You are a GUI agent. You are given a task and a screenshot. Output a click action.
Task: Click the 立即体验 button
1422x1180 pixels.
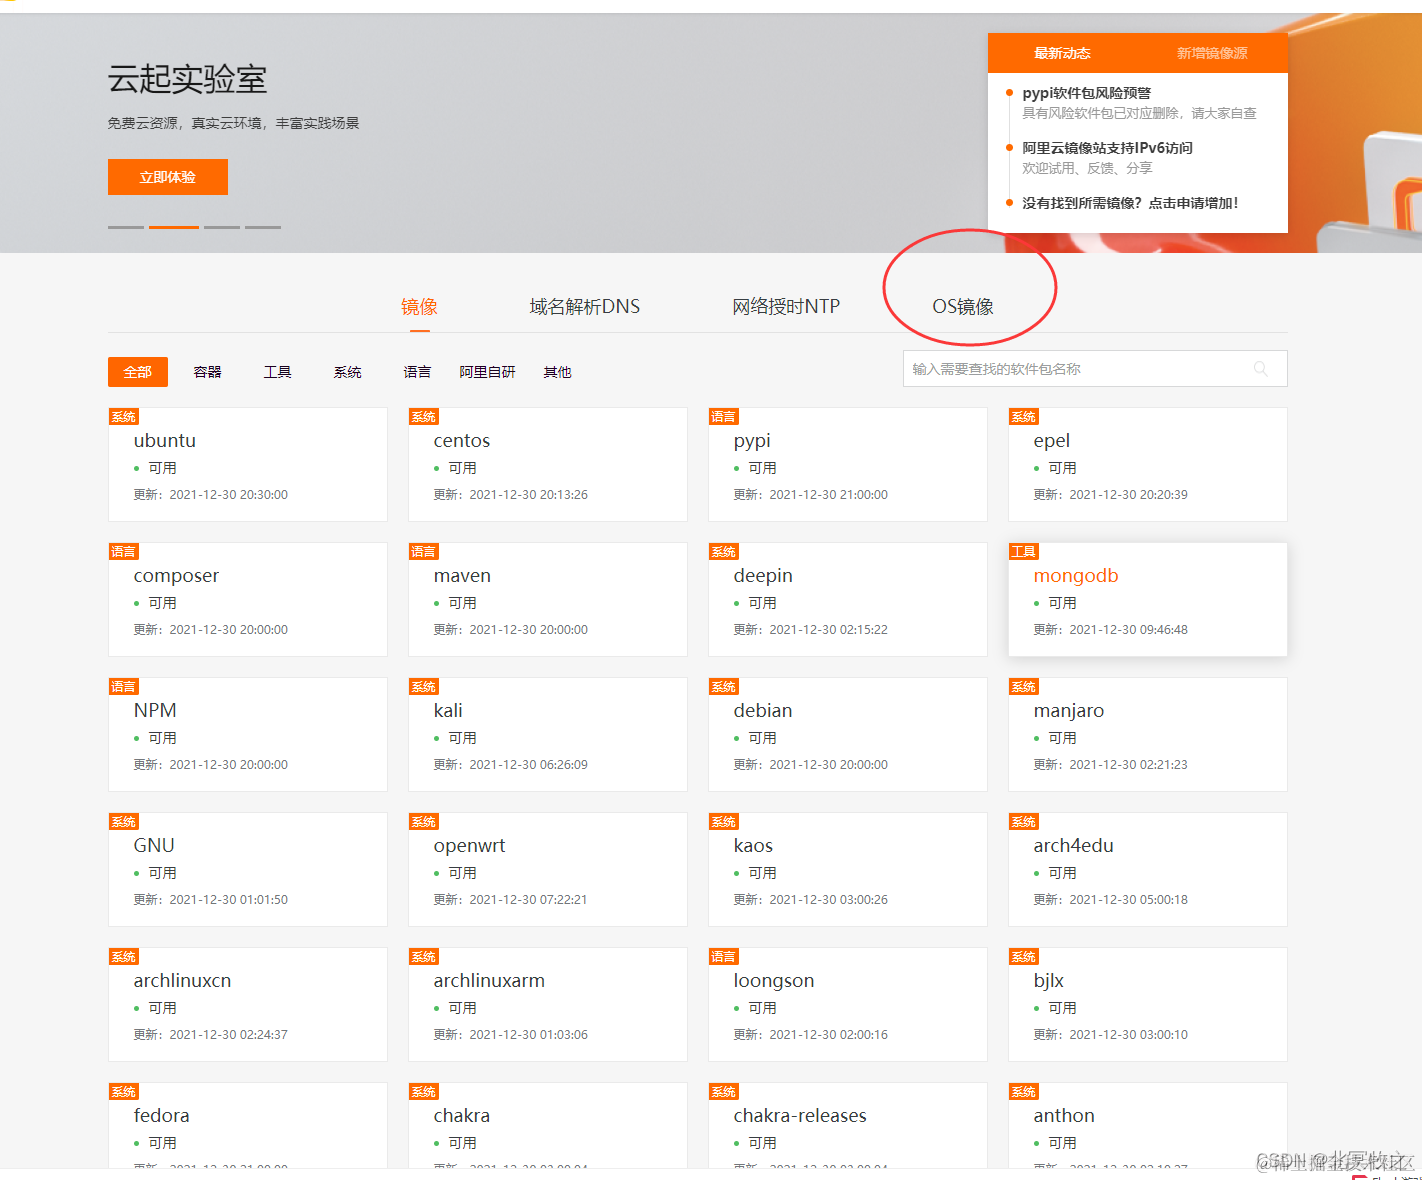[x=168, y=177]
